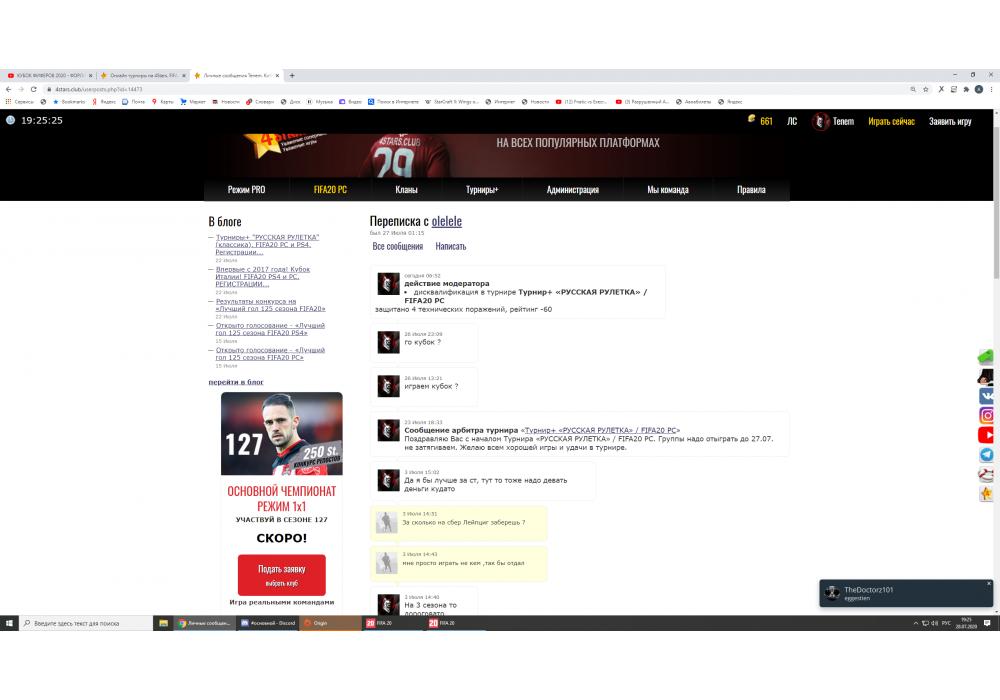Click the browser profile avatar icon
The image size is (1000, 700).
point(979,89)
